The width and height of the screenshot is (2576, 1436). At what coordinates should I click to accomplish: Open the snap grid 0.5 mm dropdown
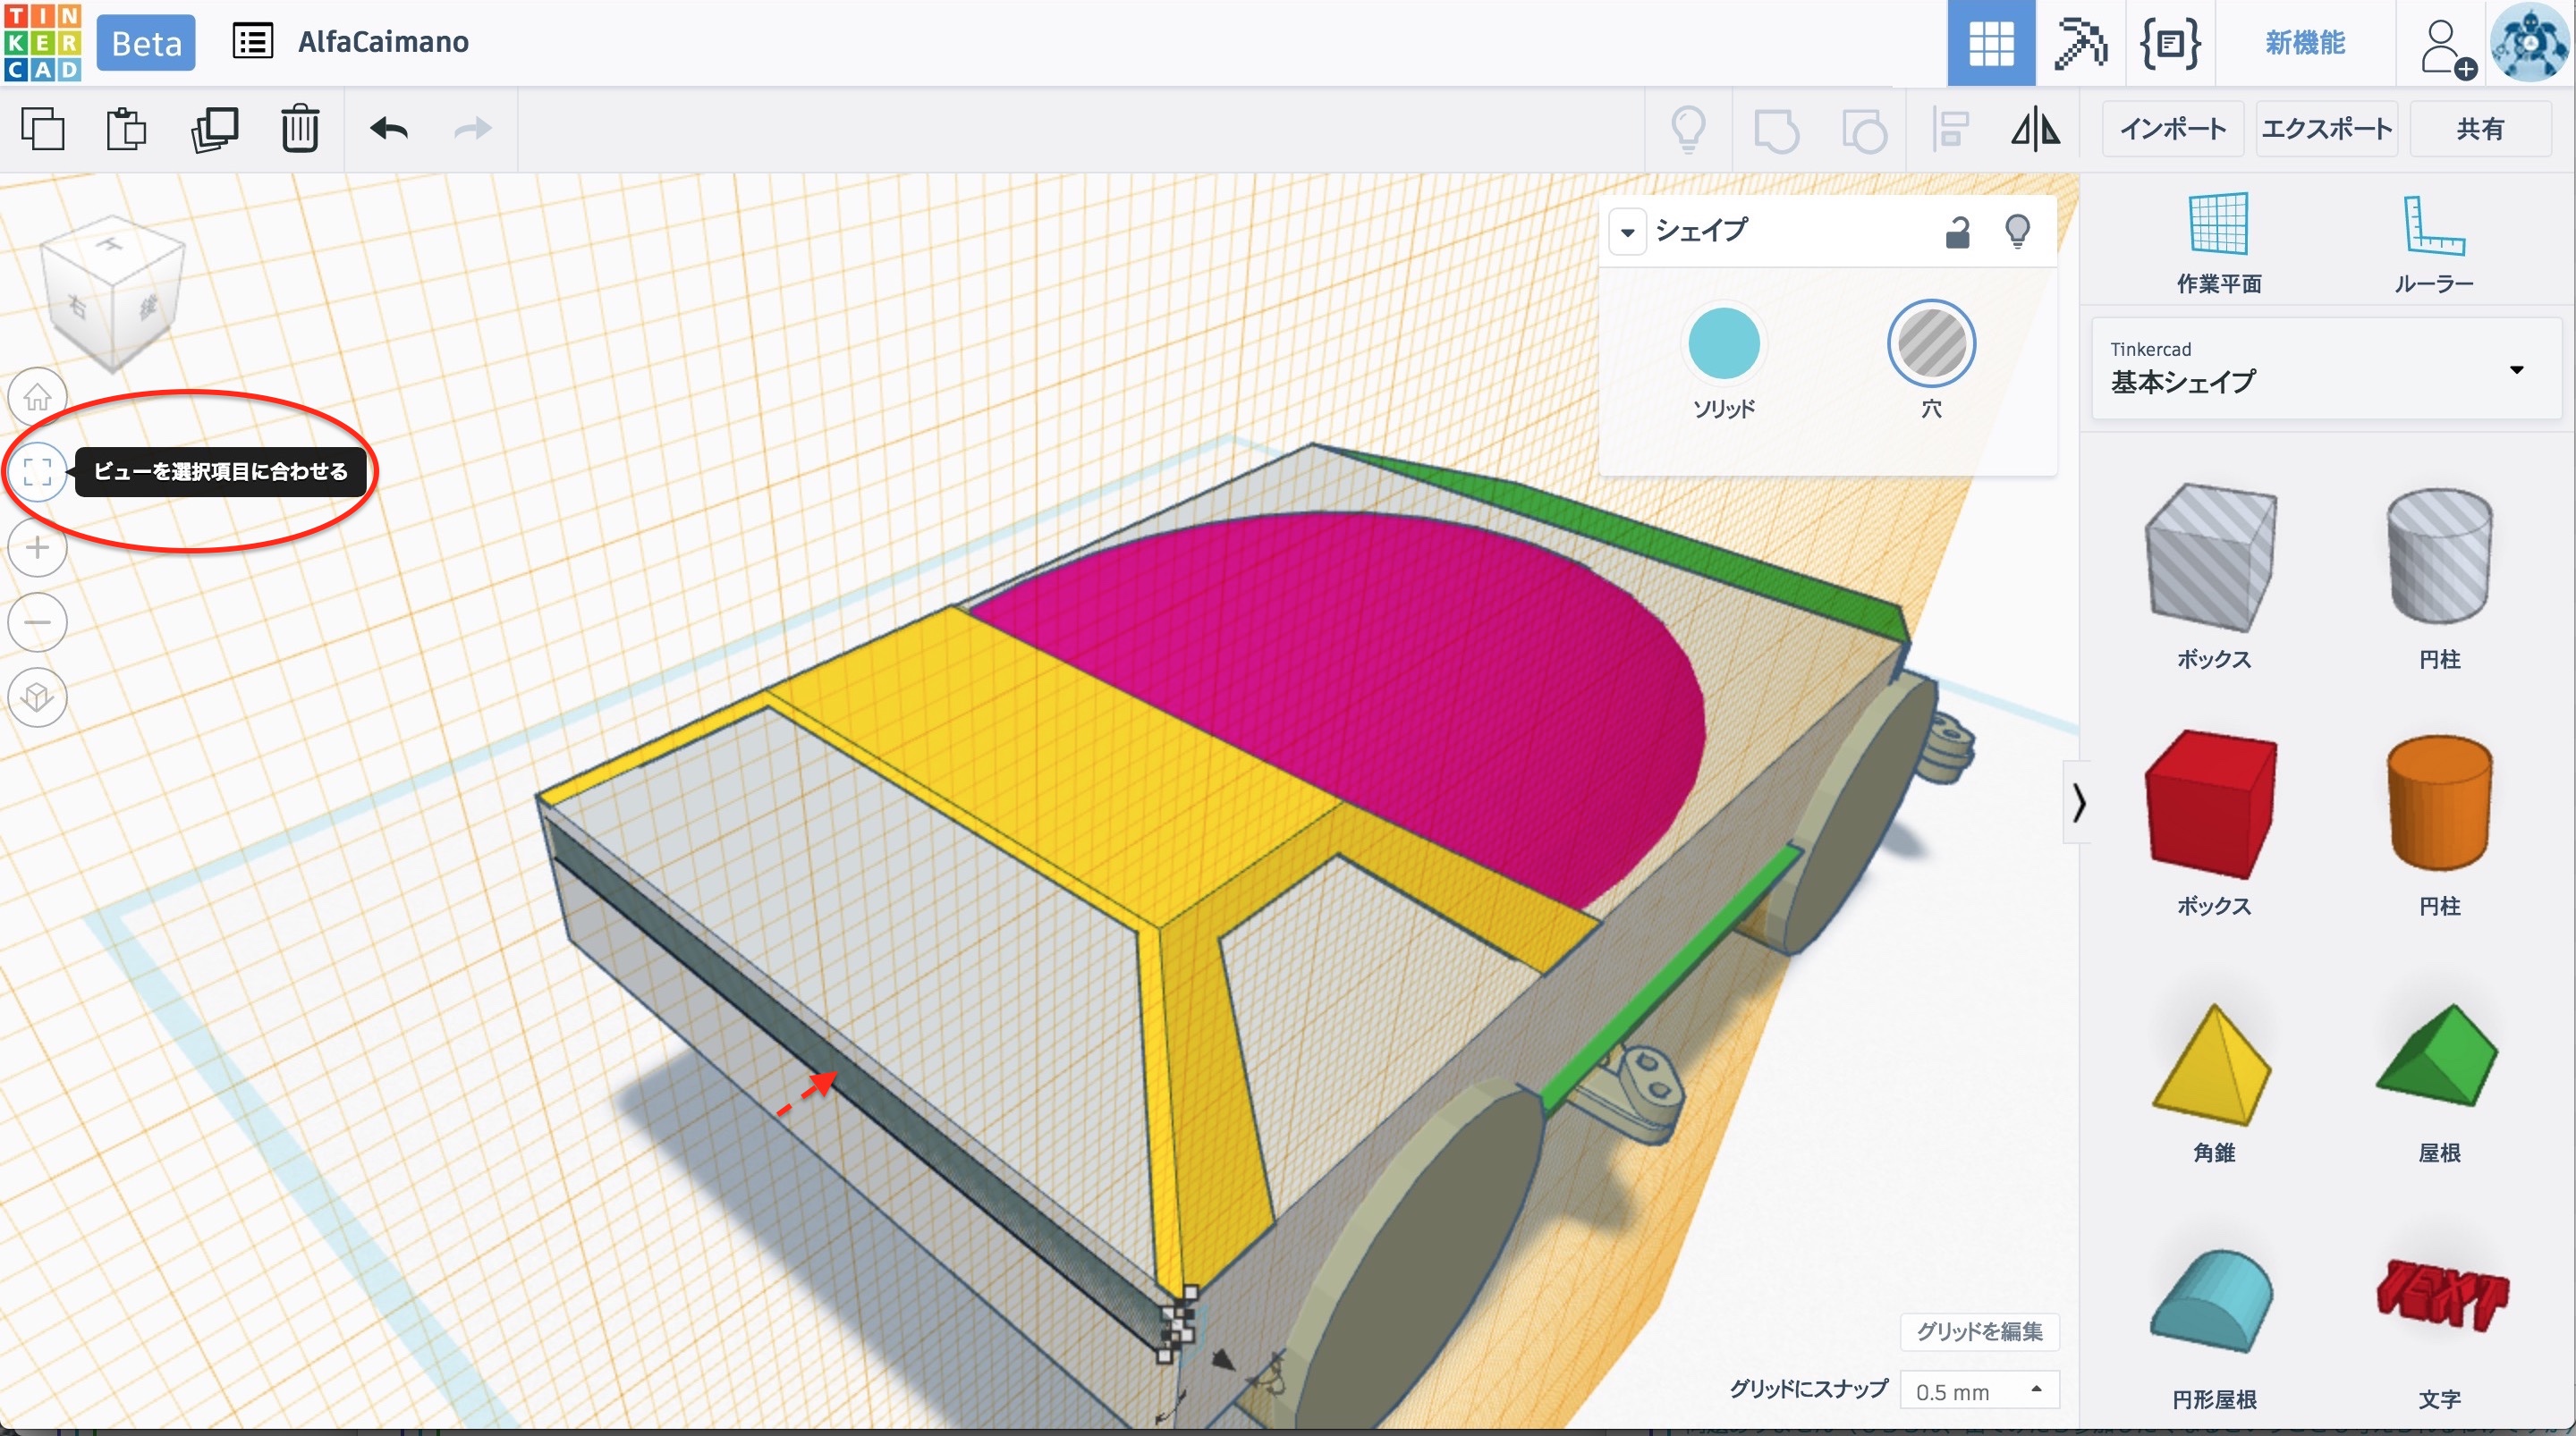pyautogui.click(x=1978, y=1391)
